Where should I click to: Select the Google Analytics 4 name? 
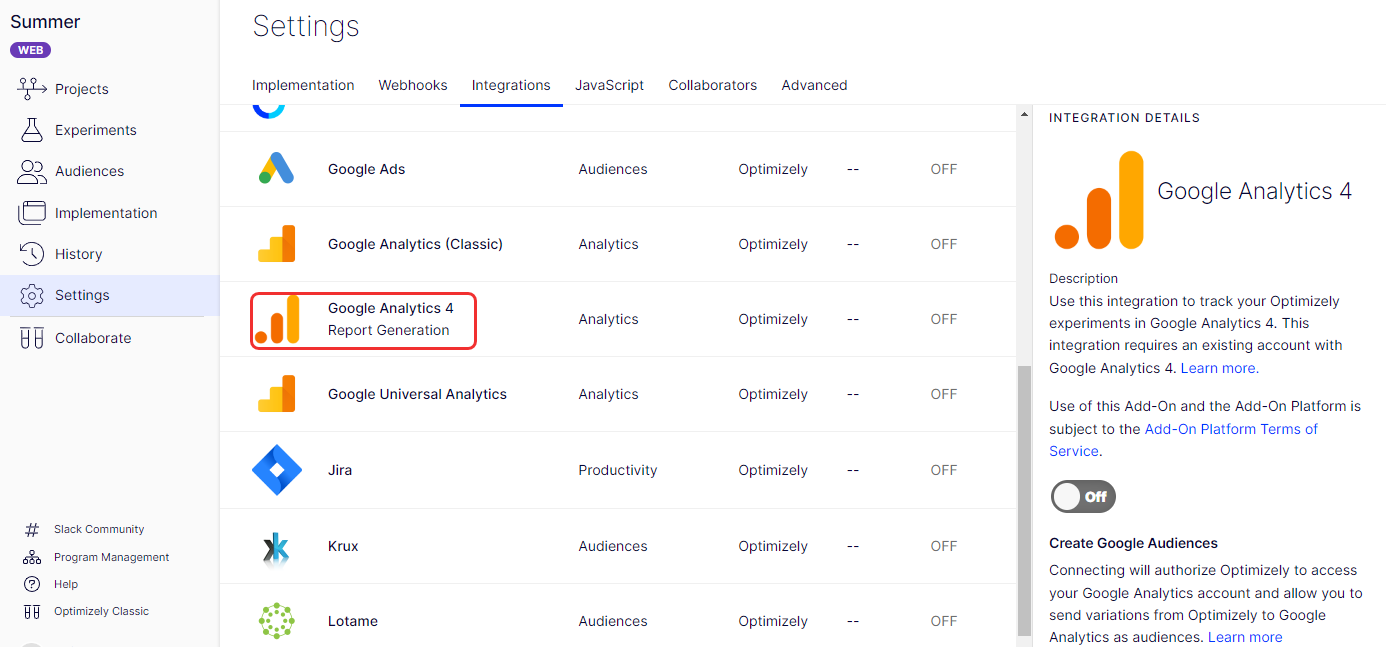391,308
